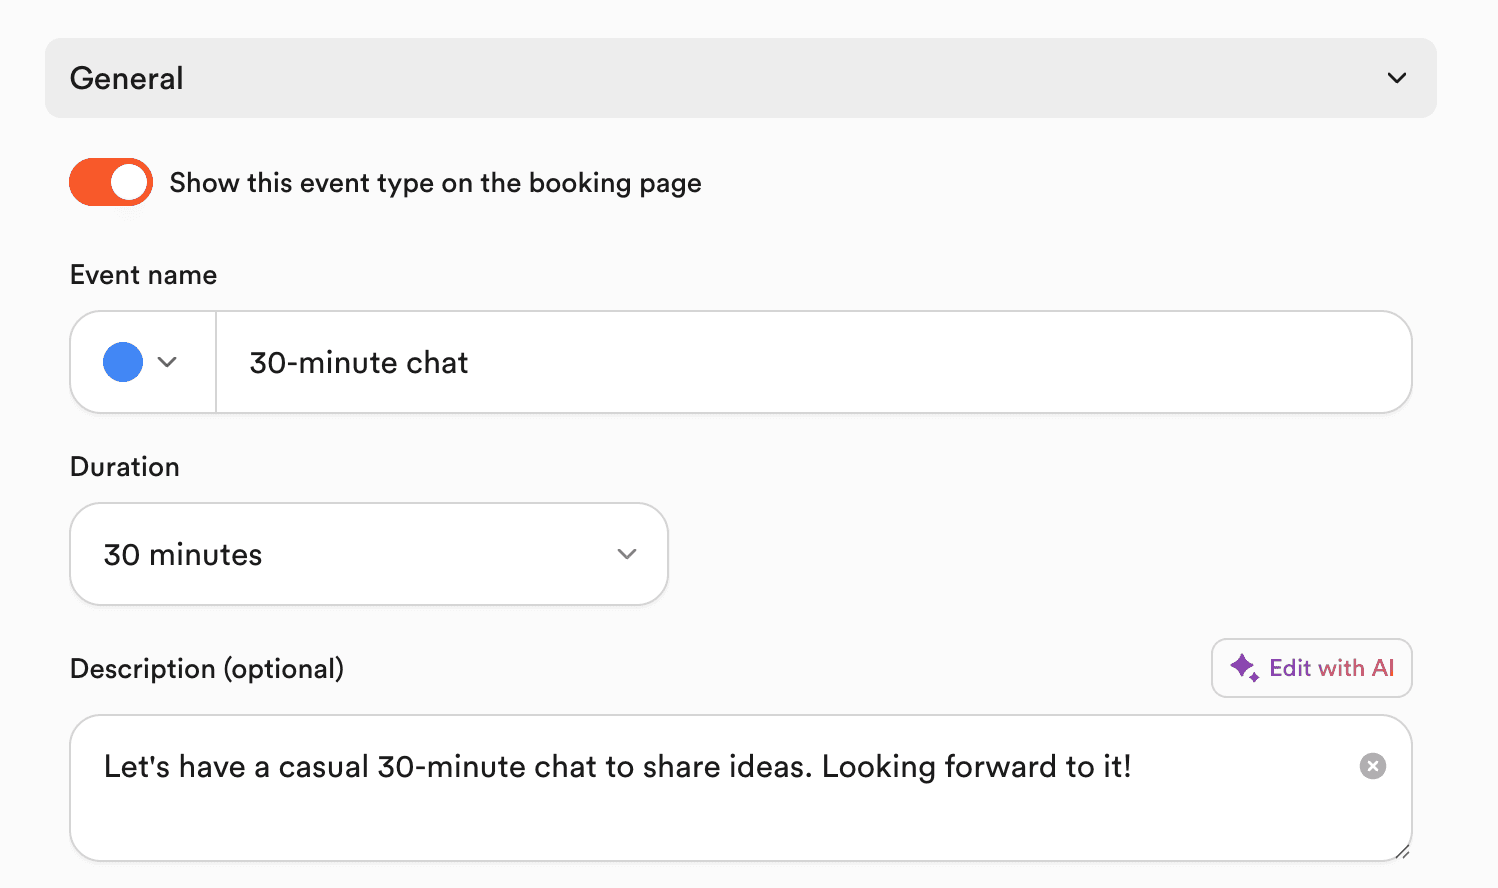The image size is (1498, 888).
Task: Click inside the Event name field
Action: pos(700,362)
